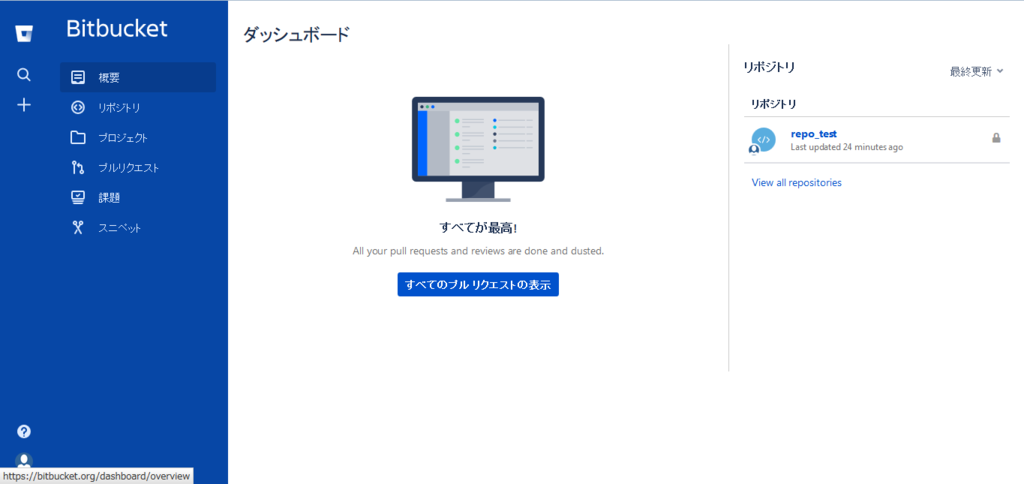Click the pull requests done and dusted text
The image size is (1024, 484).
[478, 251]
